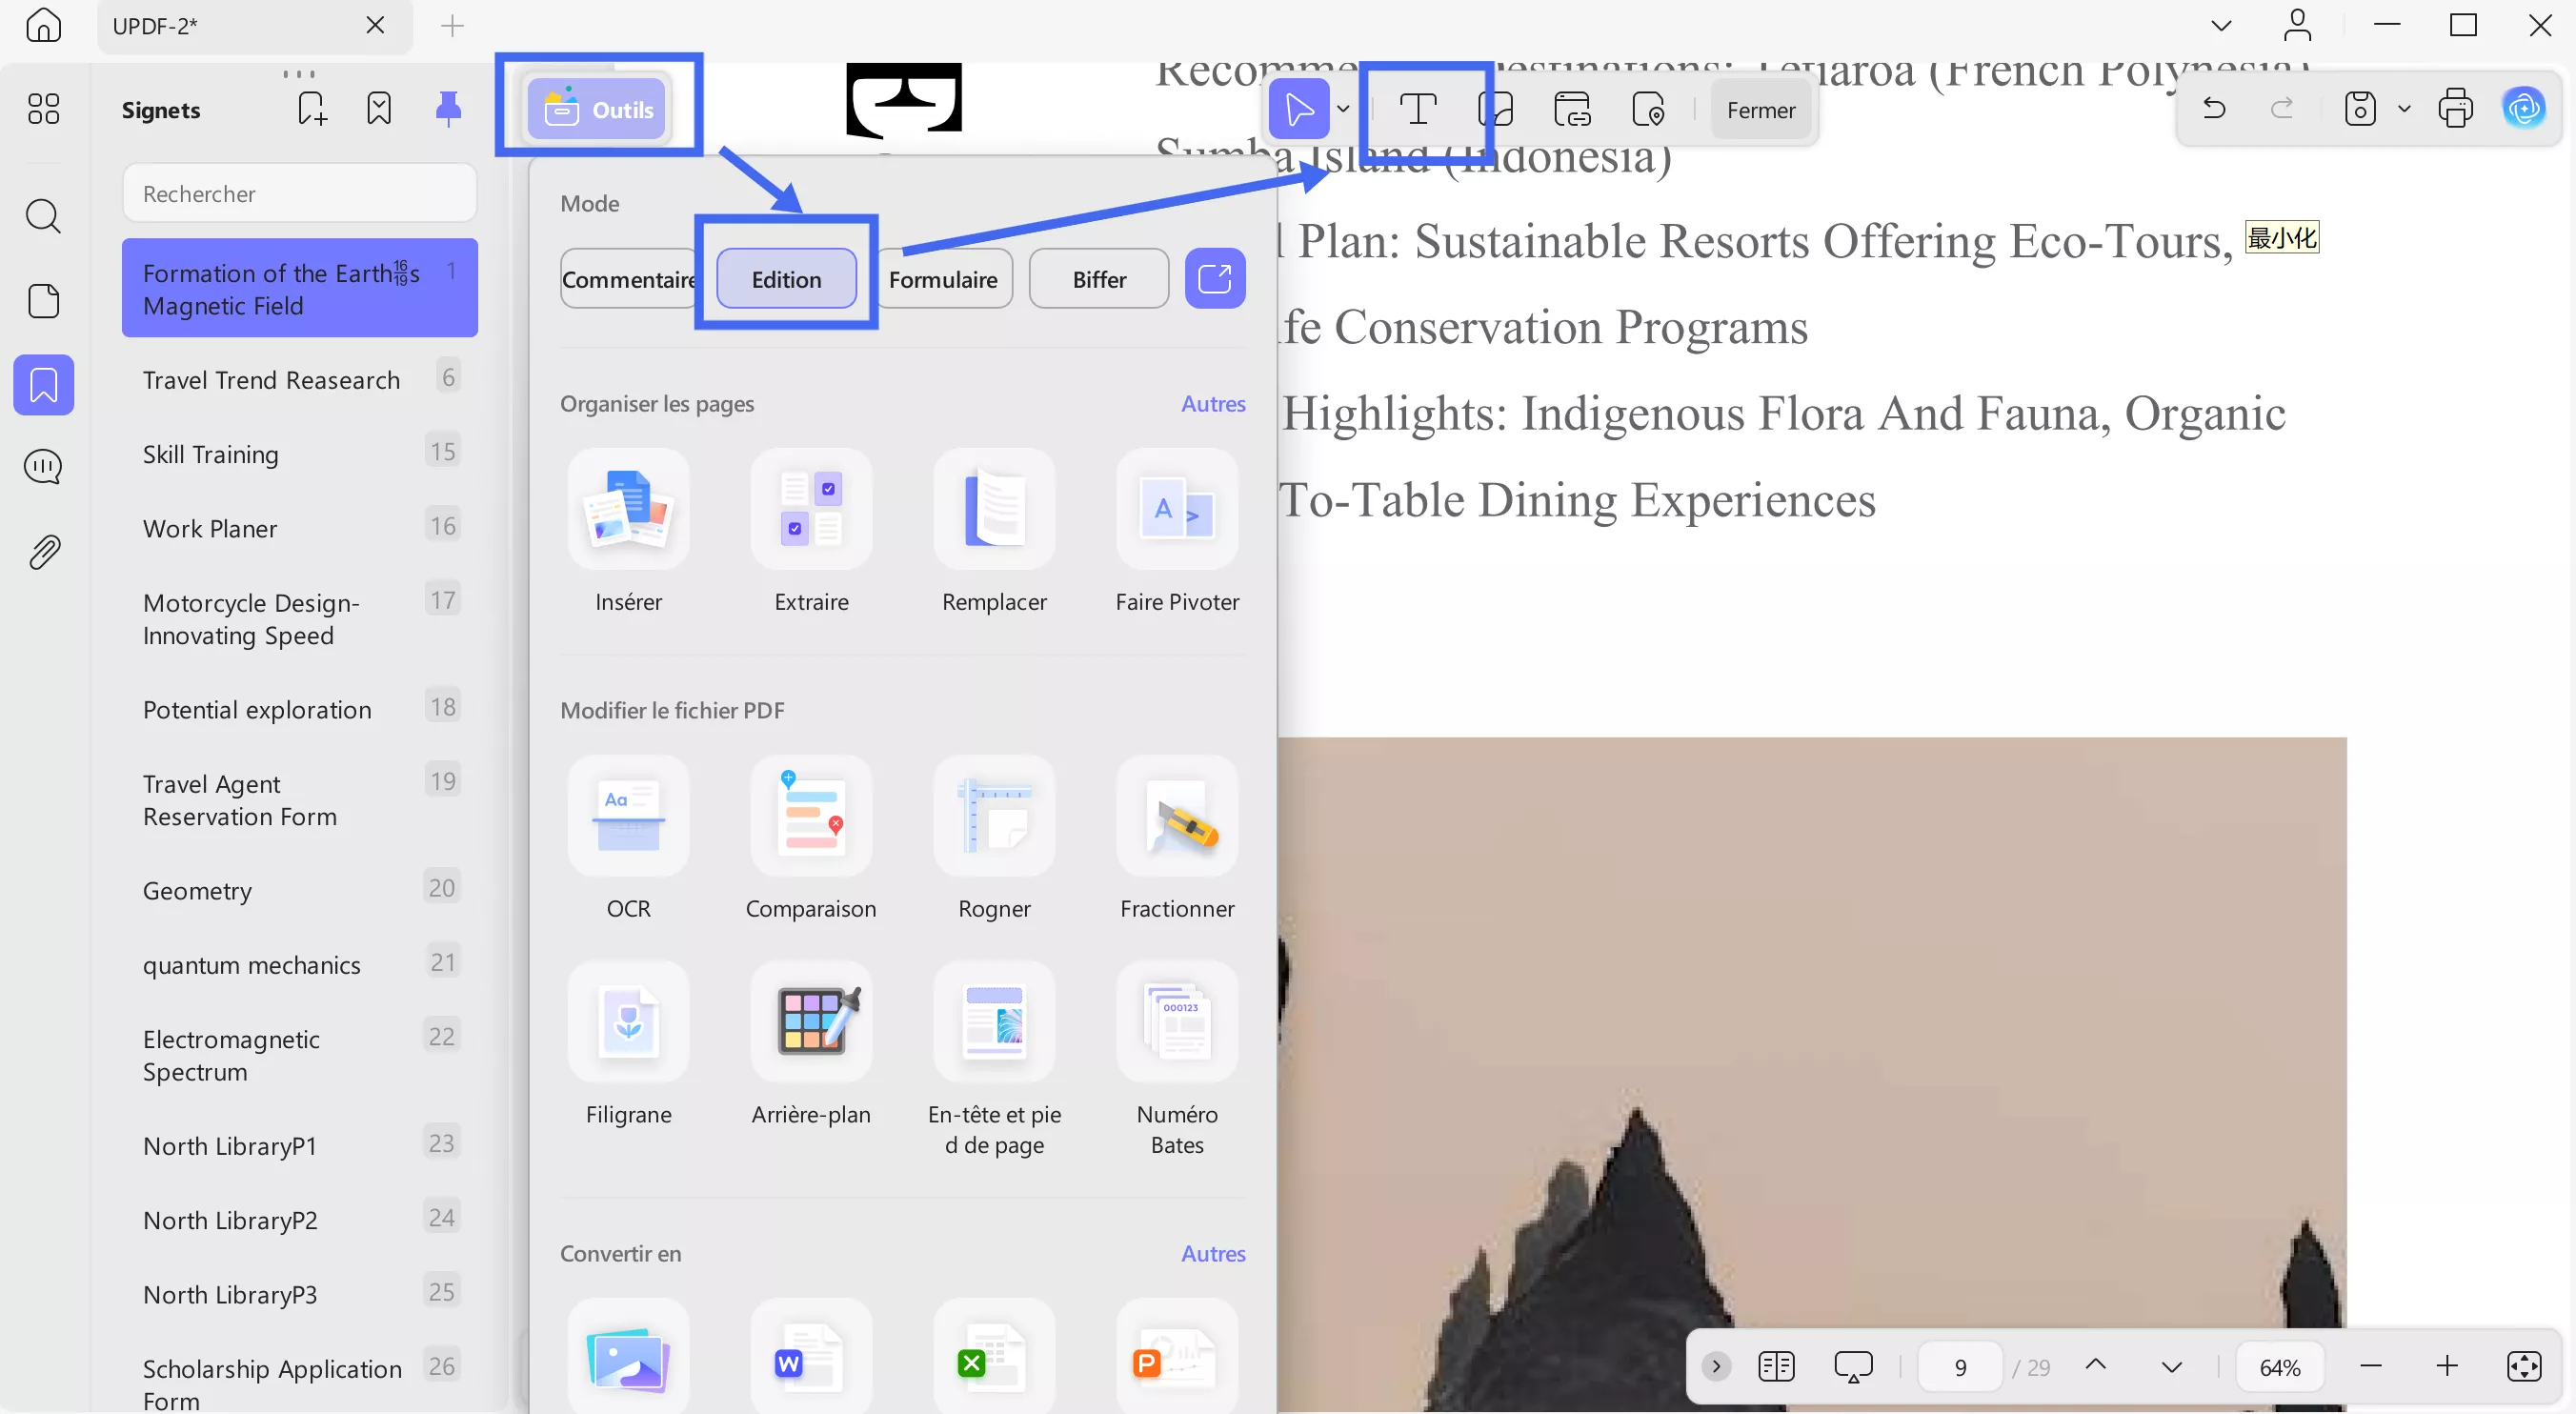
Task: Select the bookmarks panel icon in the sidebar
Action: point(43,385)
